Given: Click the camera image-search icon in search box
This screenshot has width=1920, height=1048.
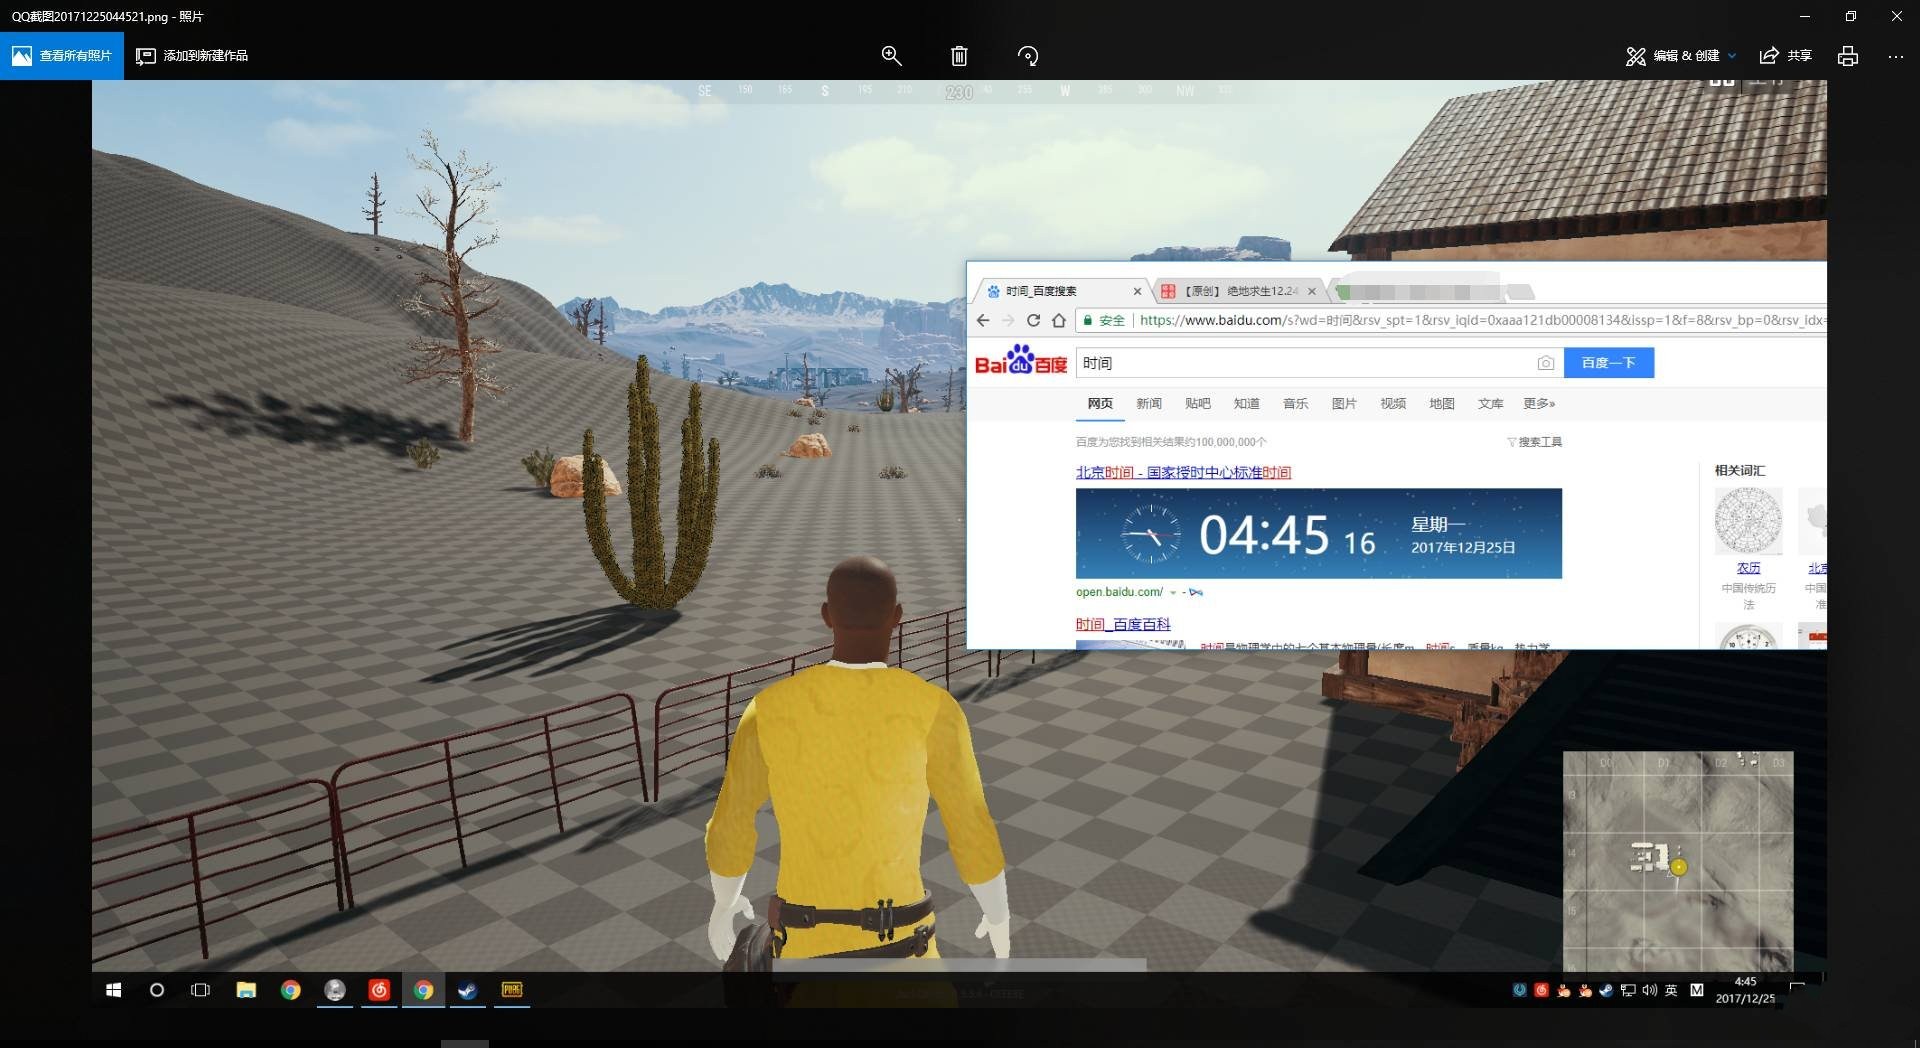Looking at the screenshot, I should click(x=1545, y=363).
